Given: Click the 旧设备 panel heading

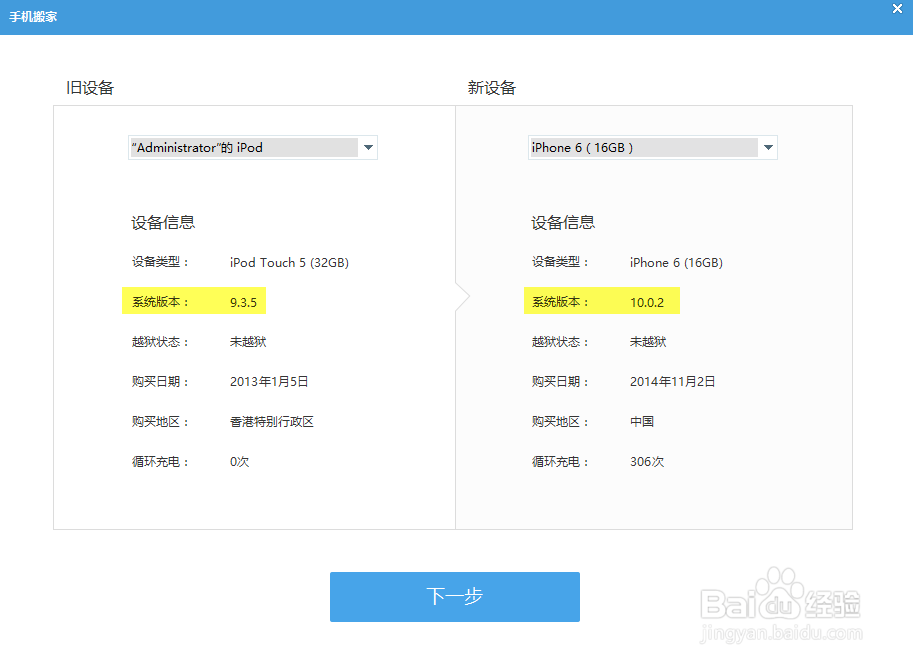Looking at the screenshot, I should [90, 87].
